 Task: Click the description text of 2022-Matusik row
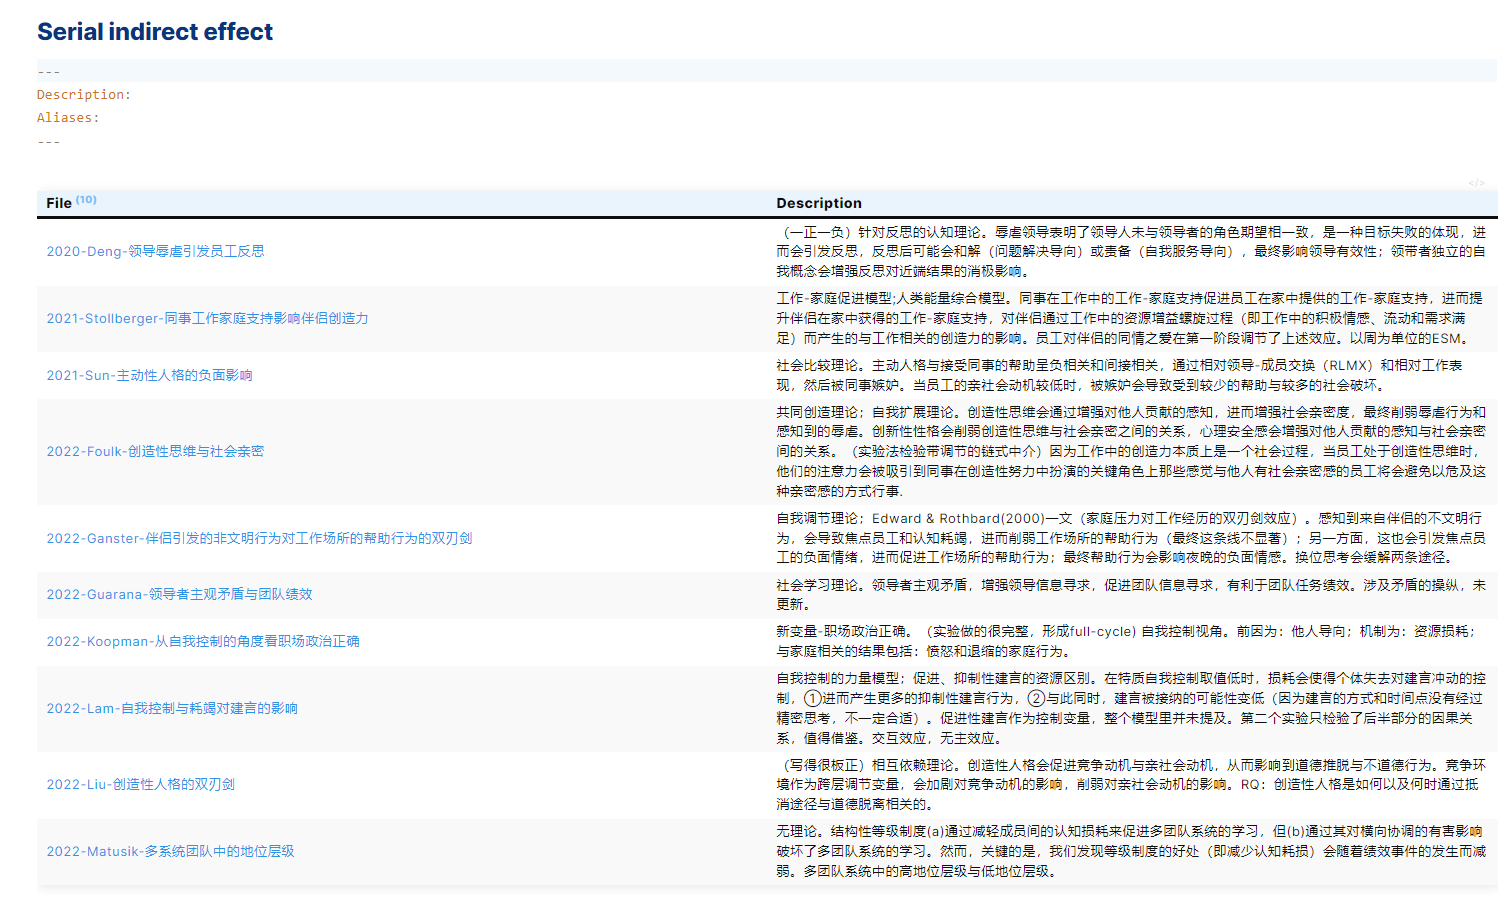pos(1131,851)
